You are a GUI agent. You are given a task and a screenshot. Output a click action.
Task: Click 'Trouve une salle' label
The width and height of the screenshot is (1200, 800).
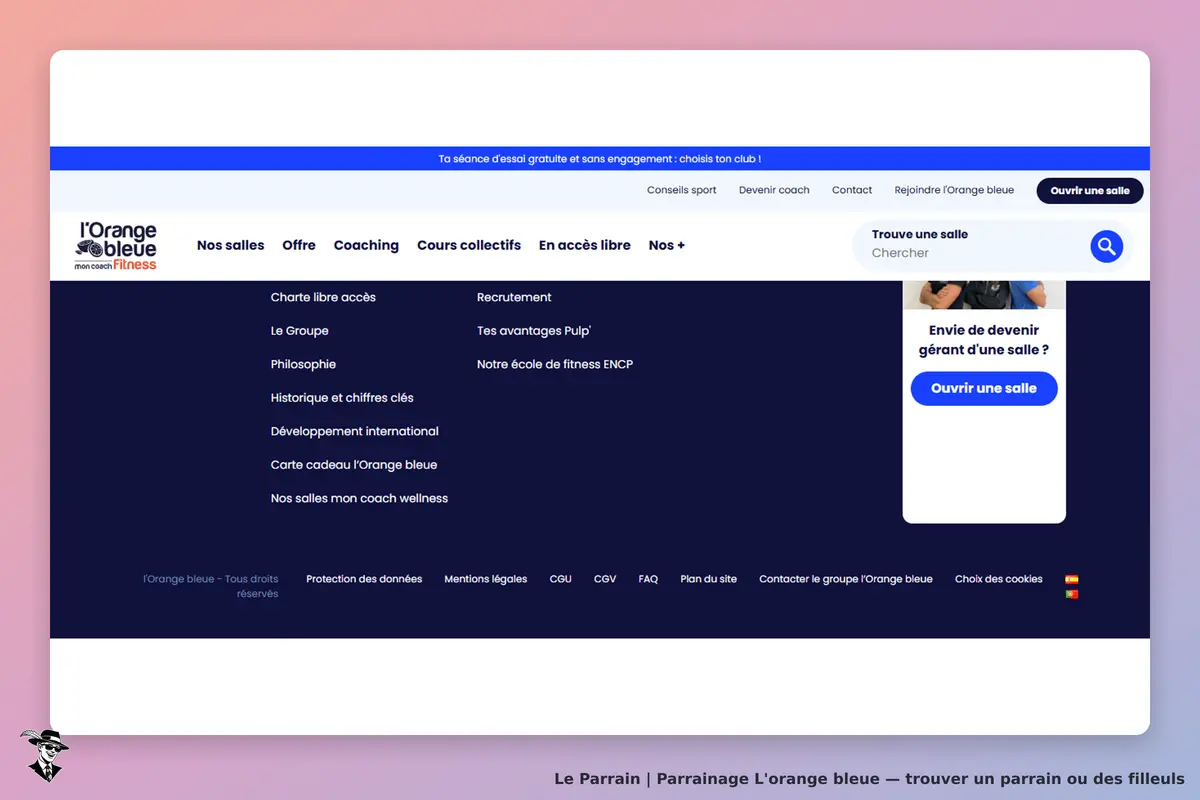[920, 234]
